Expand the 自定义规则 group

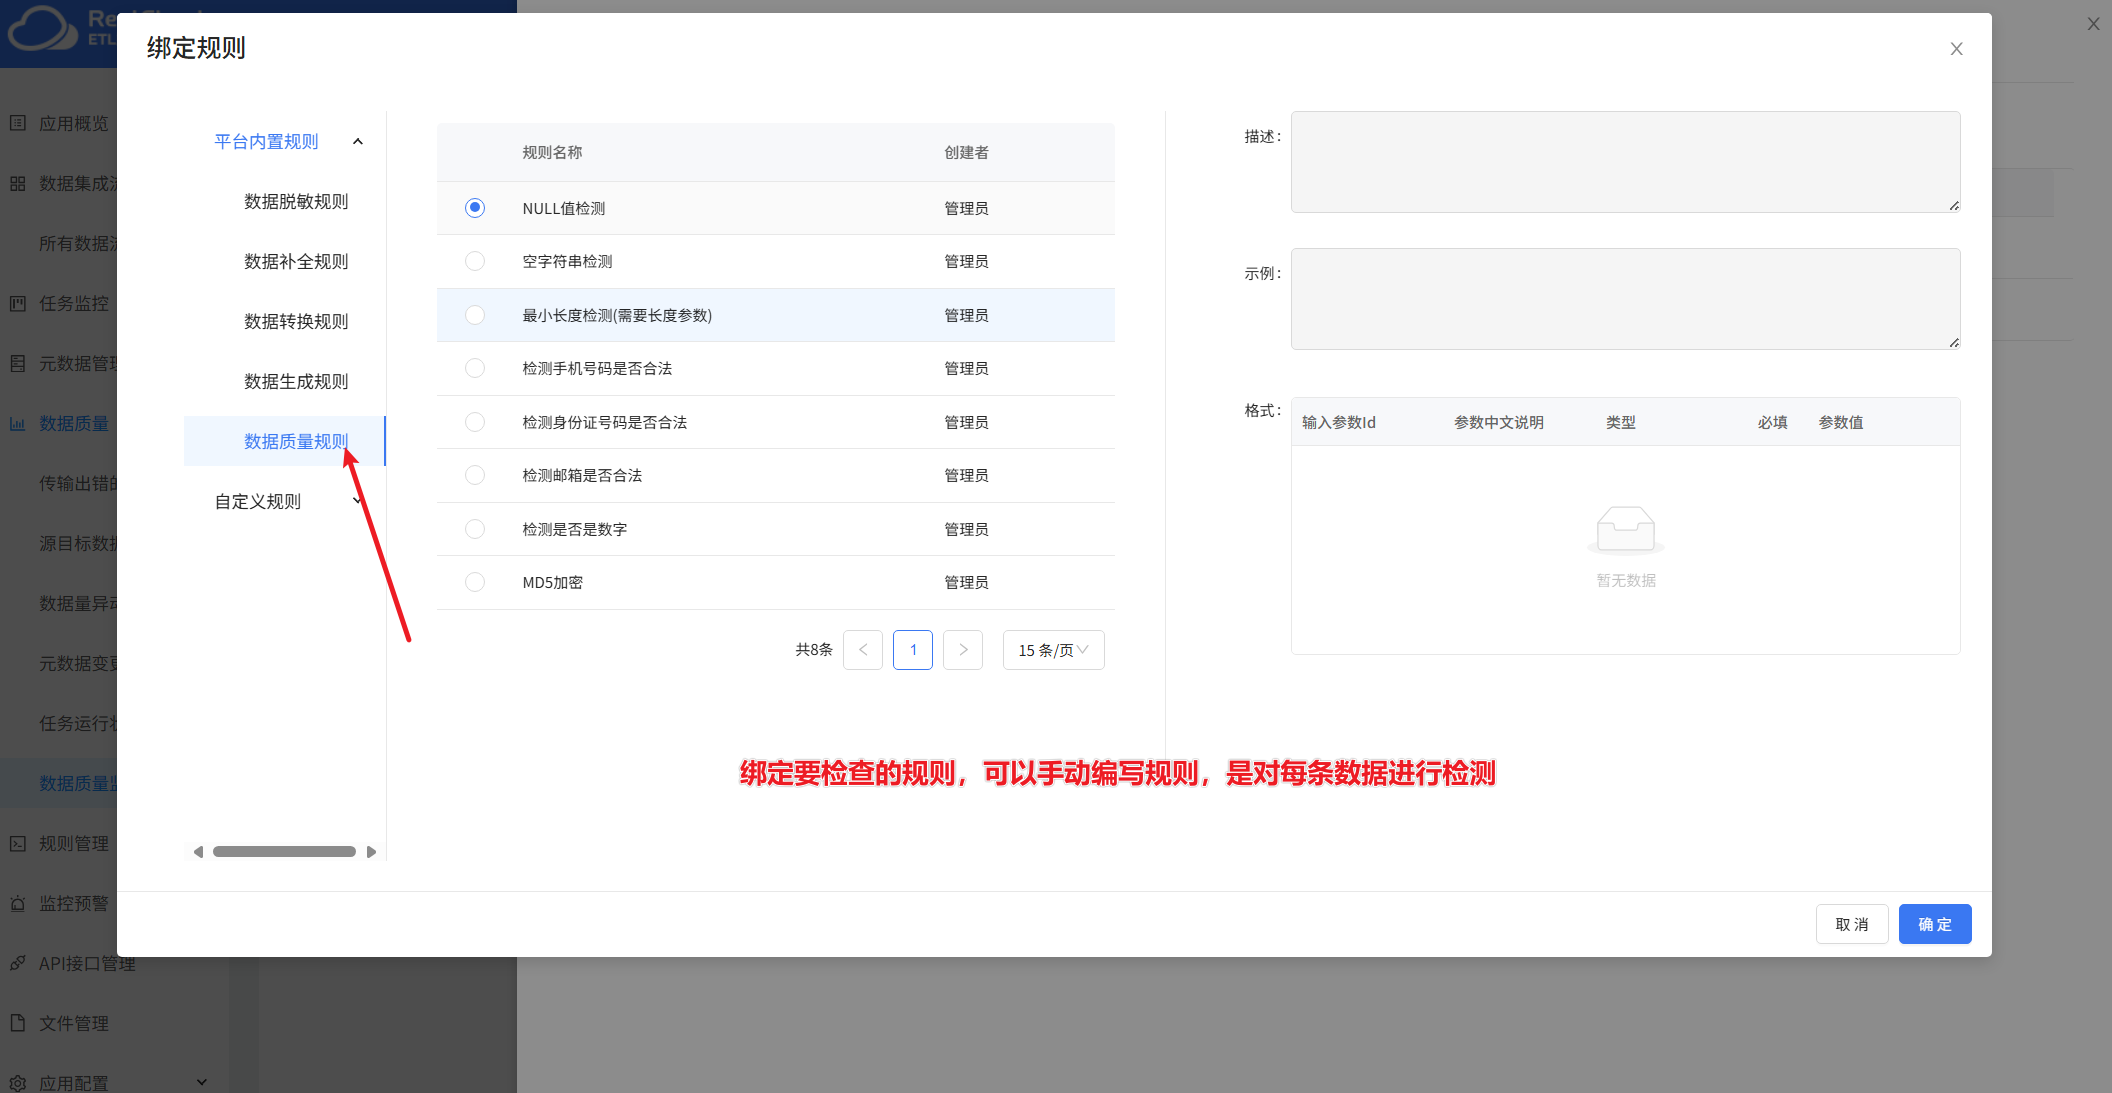coord(357,501)
